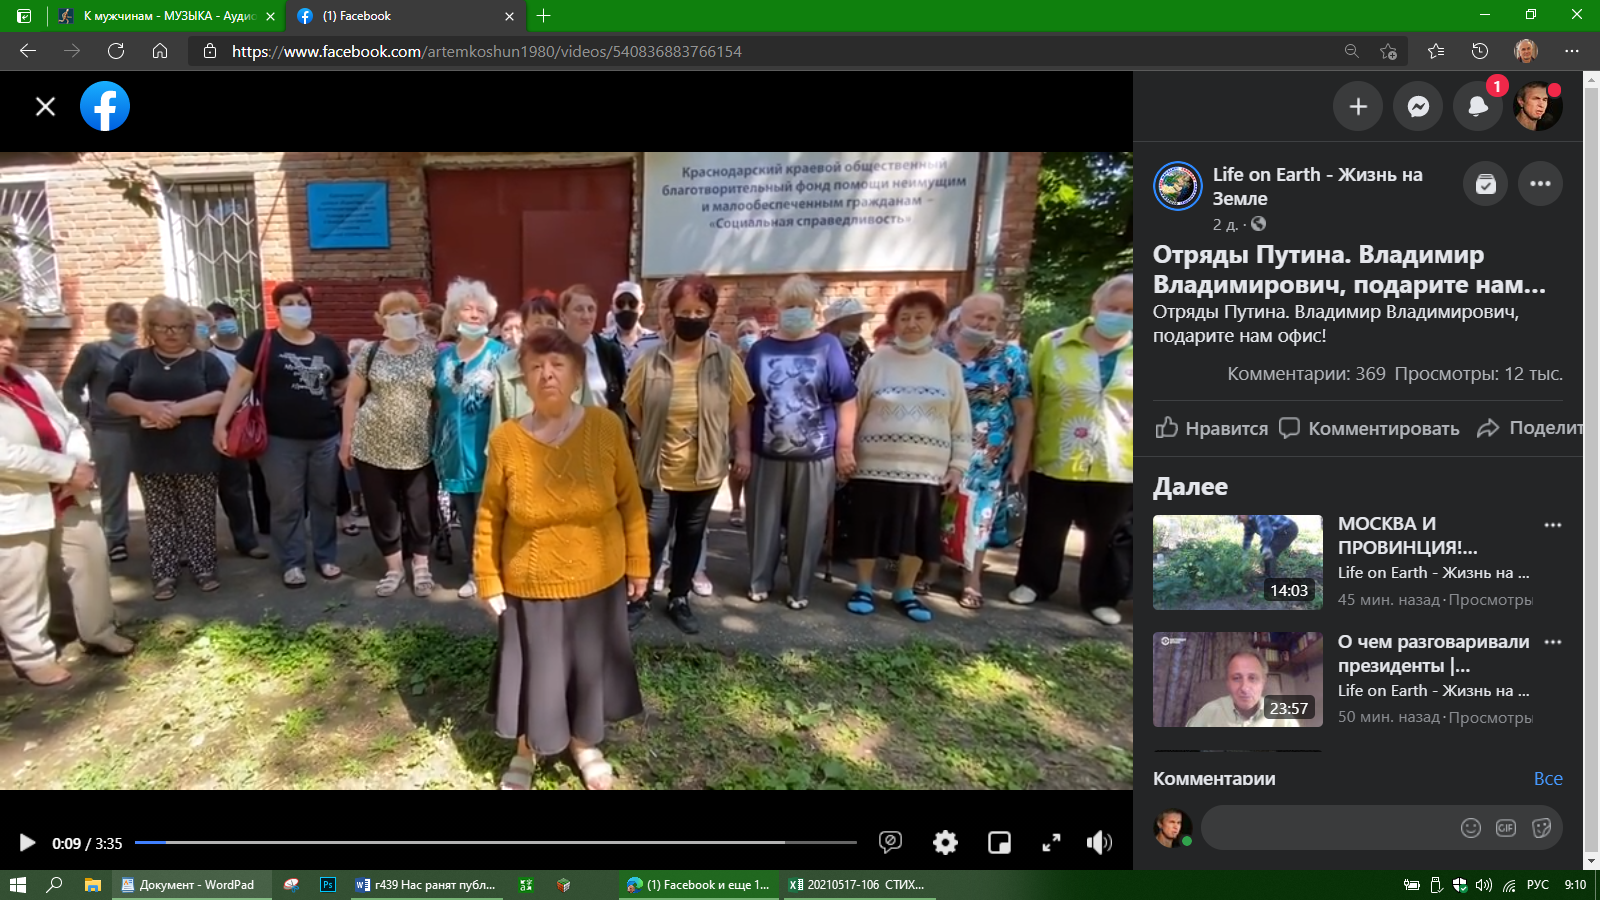Save the video with bookmark icon
This screenshot has height=900, width=1600.
pyautogui.click(x=1486, y=184)
